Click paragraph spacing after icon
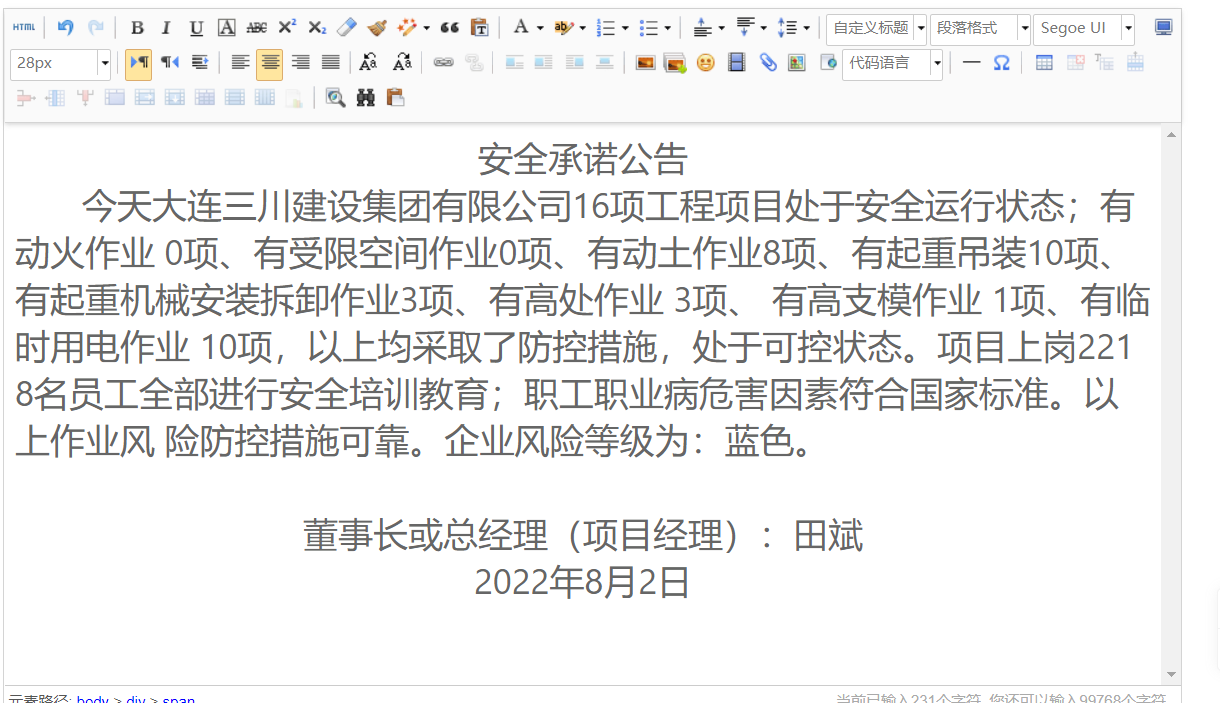The height and width of the screenshot is (703, 1220). (745, 28)
